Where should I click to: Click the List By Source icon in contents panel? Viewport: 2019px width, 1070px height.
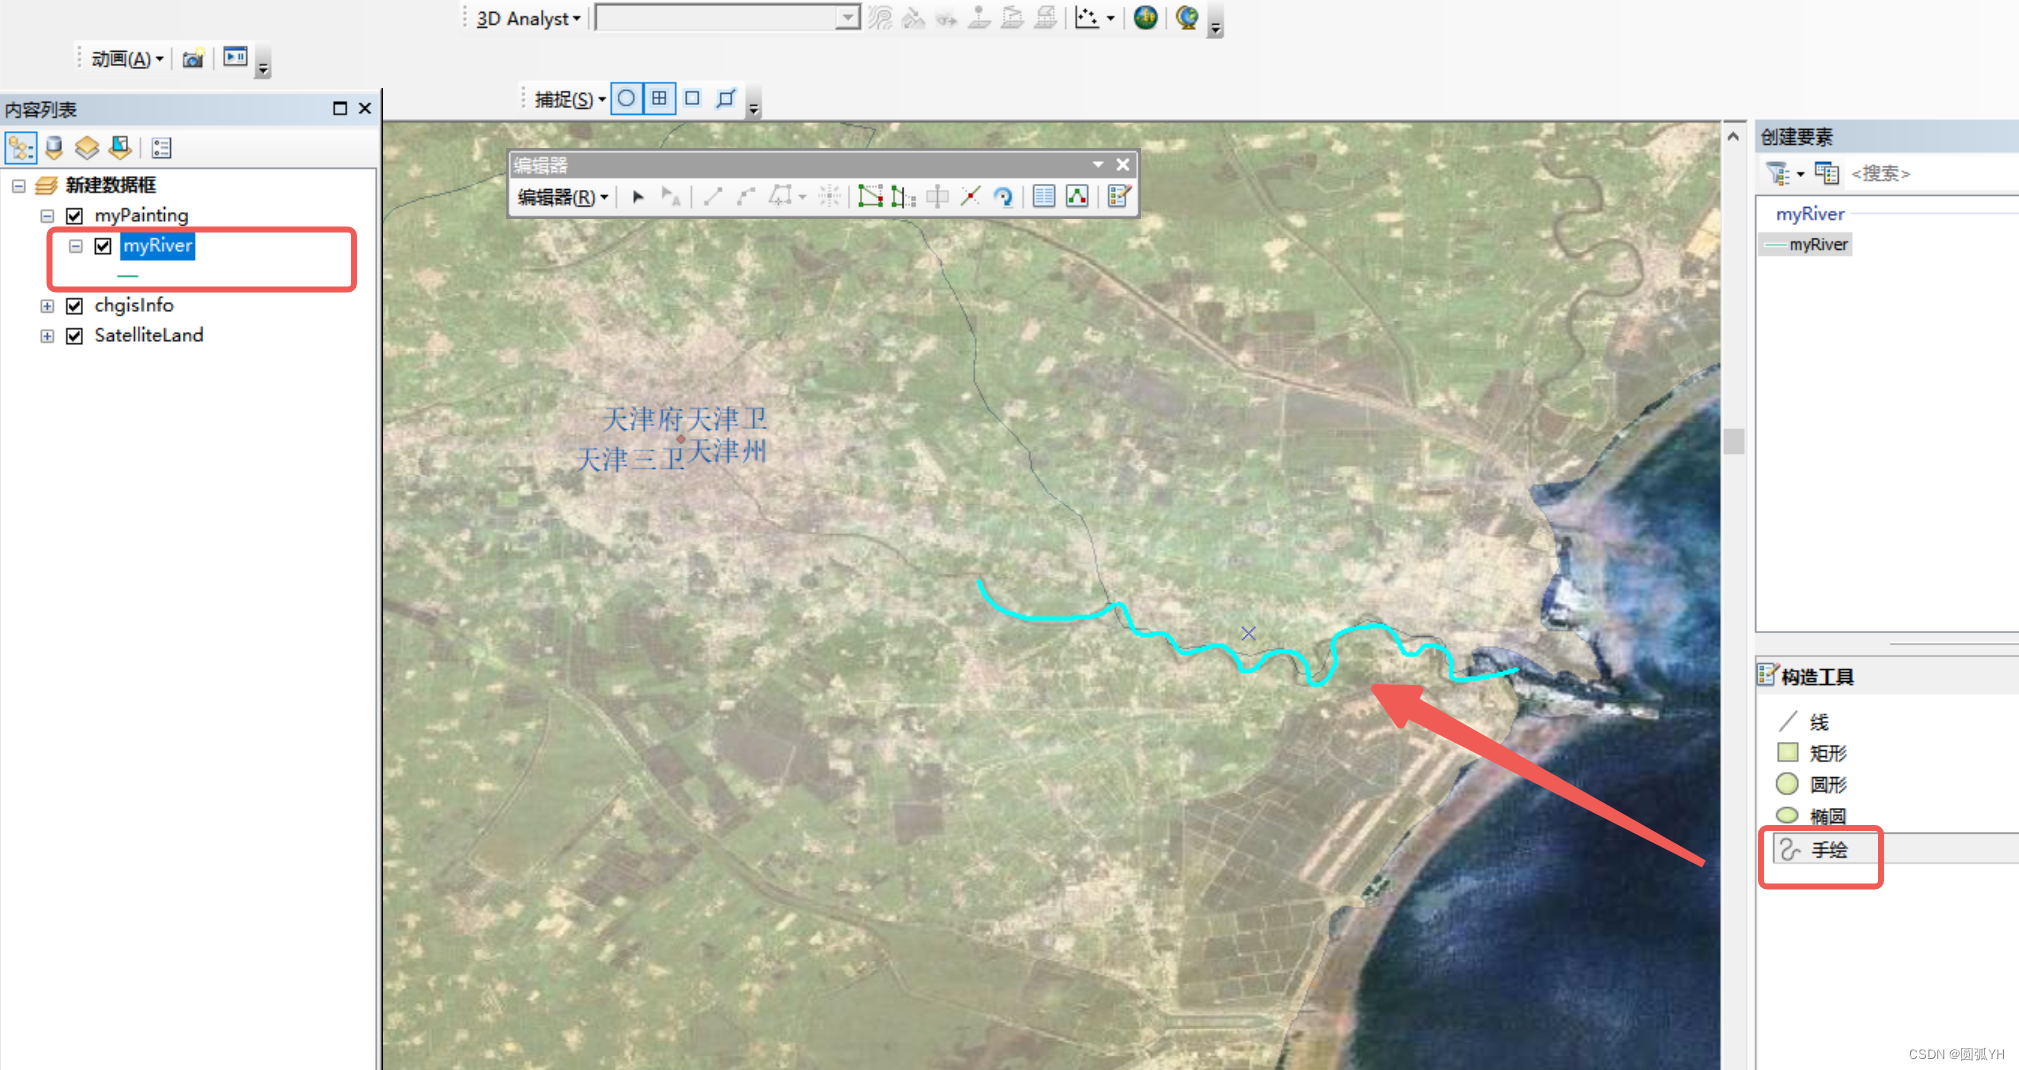pyautogui.click(x=53, y=148)
